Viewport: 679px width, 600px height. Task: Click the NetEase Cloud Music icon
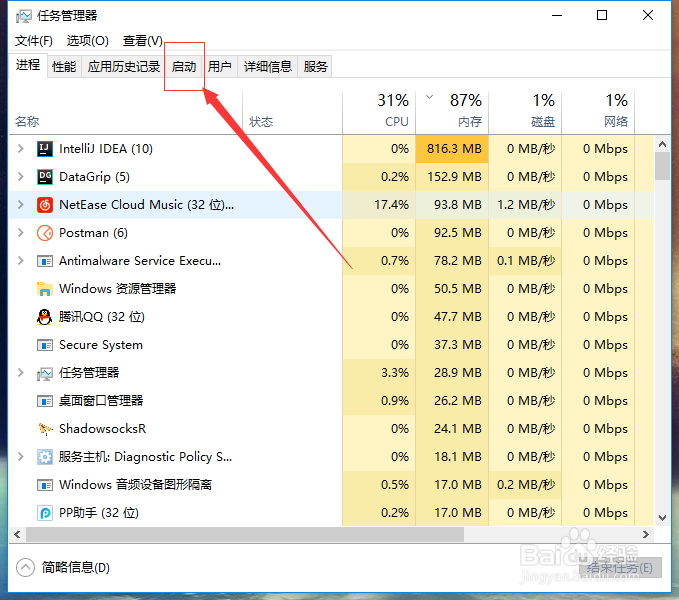(x=45, y=205)
